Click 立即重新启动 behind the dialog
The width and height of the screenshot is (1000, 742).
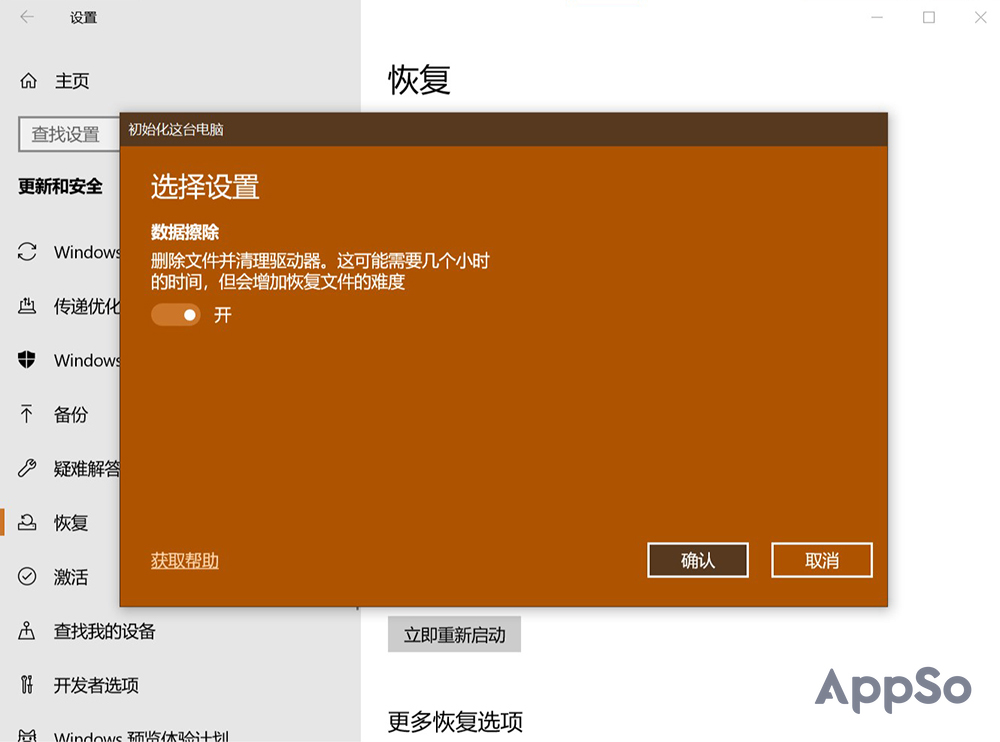(x=454, y=634)
